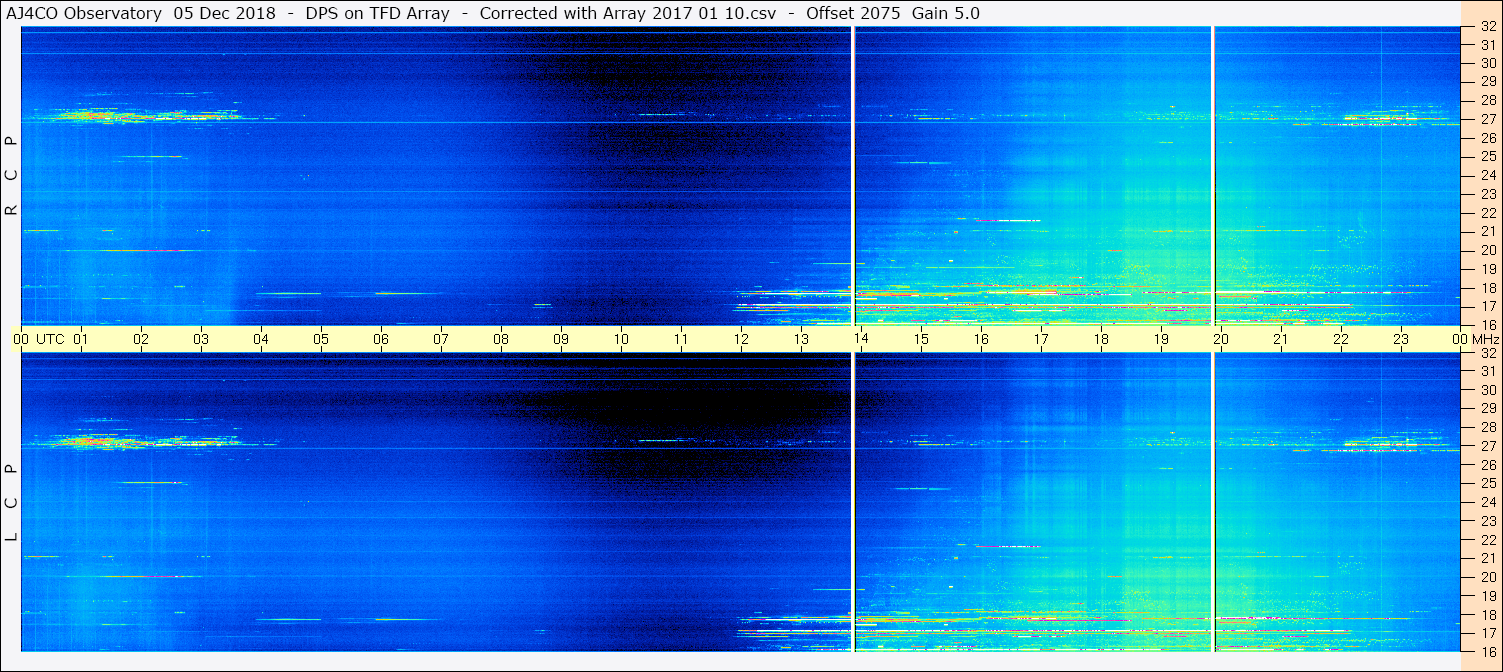The image size is (1503, 672).
Task: Click the 23 MHz tick of the LCP panel
Action: coord(1488,521)
